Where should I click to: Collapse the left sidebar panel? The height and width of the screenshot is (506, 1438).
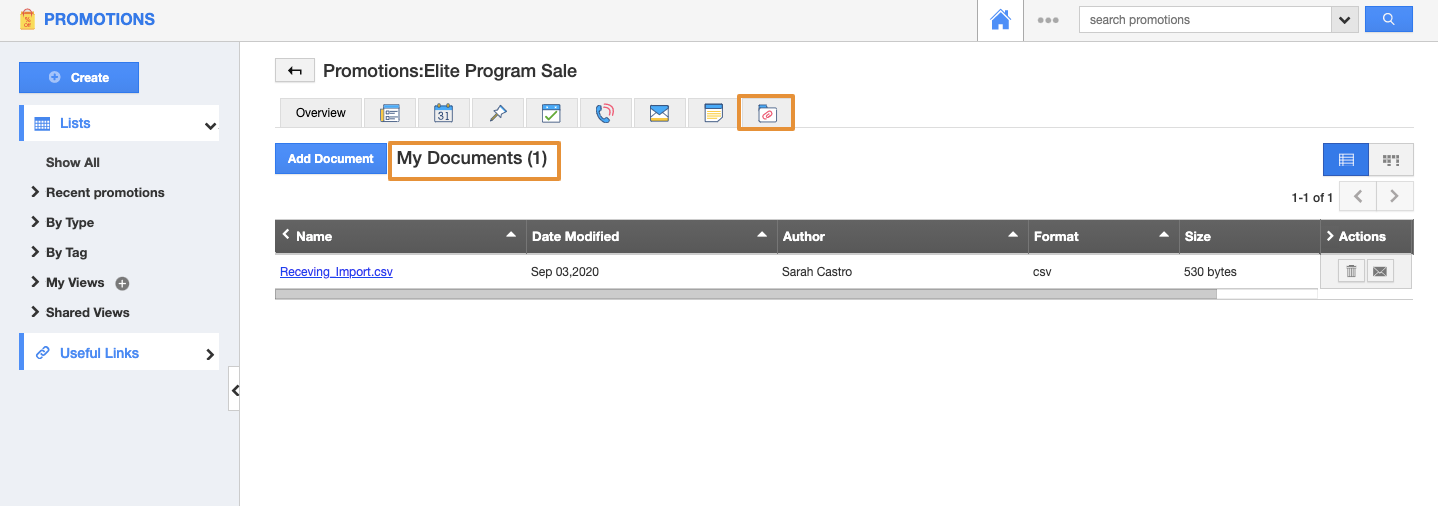[x=235, y=390]
